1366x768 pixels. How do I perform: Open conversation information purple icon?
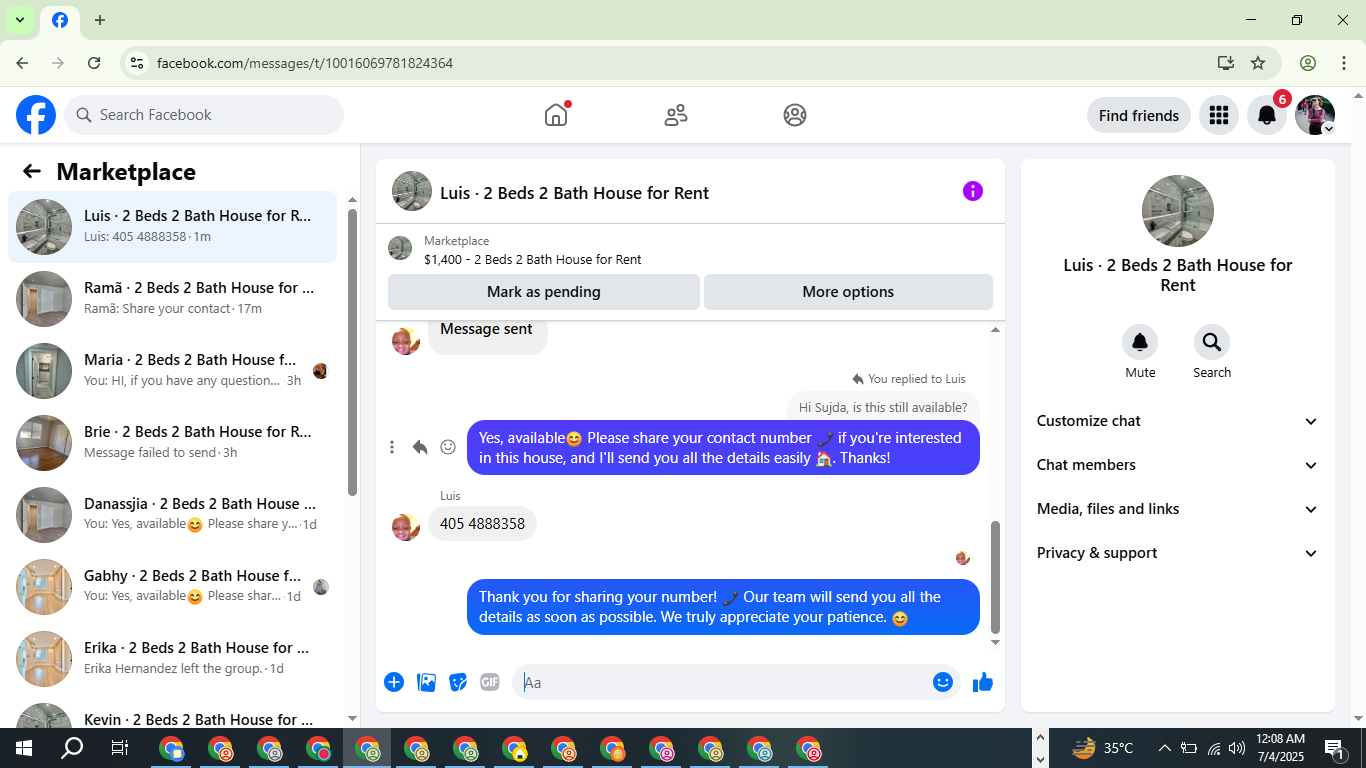[973, 191]
